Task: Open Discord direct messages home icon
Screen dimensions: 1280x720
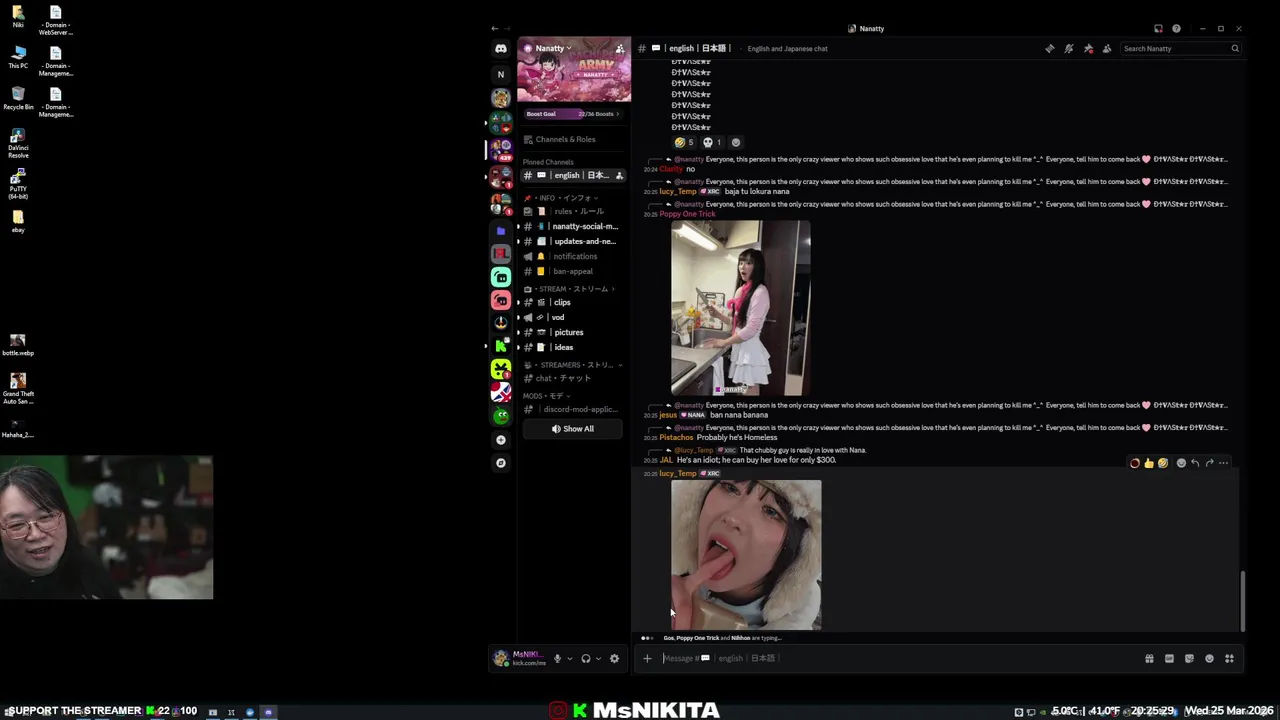Action: (501, 48)
